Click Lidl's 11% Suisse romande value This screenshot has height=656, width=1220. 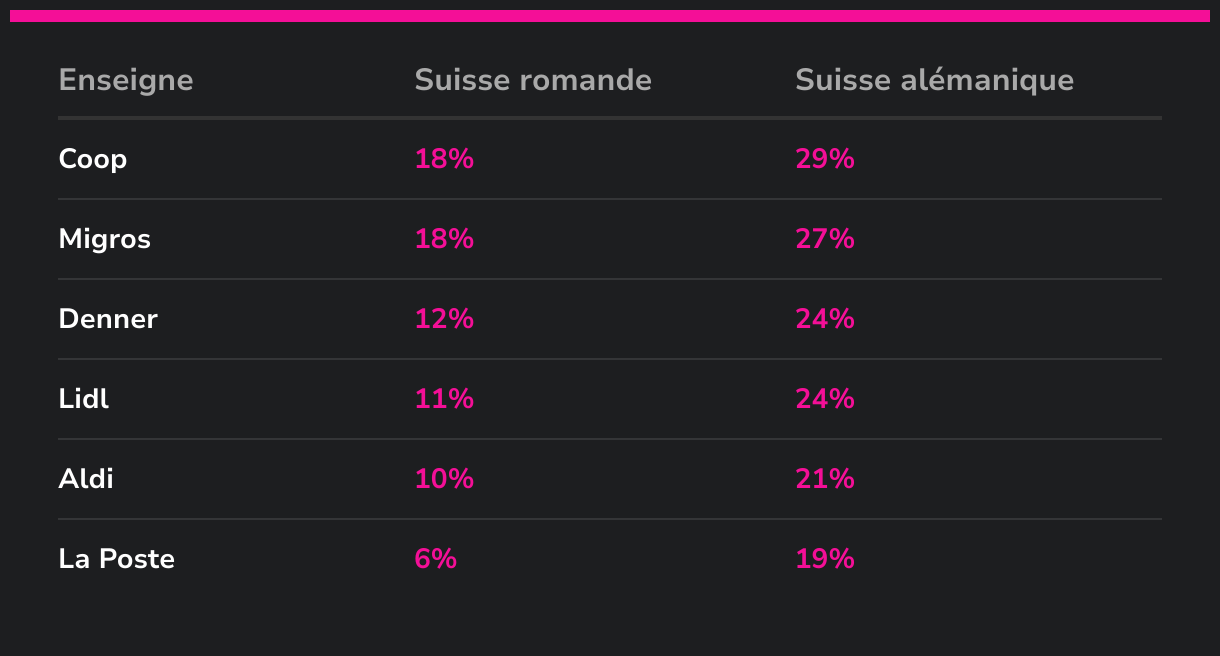[444, 399]
